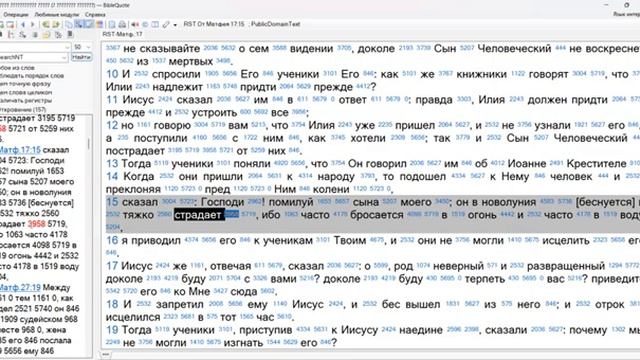640x360 pixels.
Task: Open the Справка menu
Action: pyautogui.click(x=95, y=15)
